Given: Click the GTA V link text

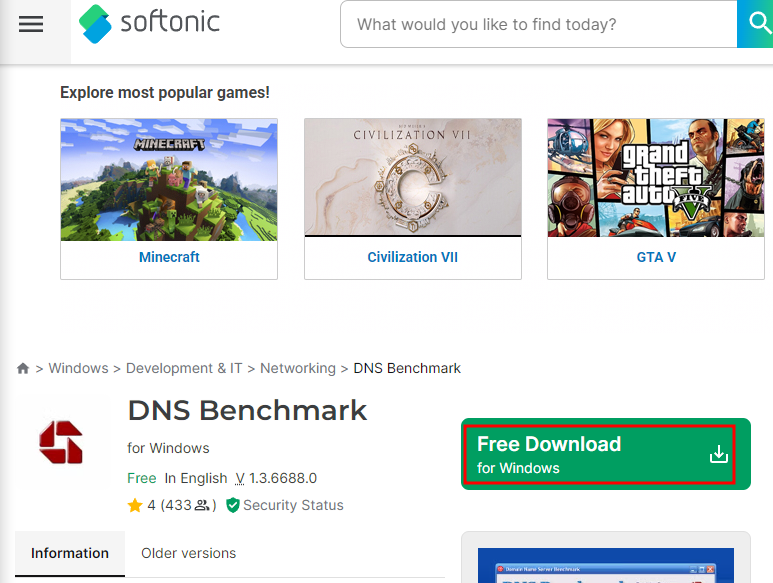Looking at the screenshot, I should tap(656, 257).
